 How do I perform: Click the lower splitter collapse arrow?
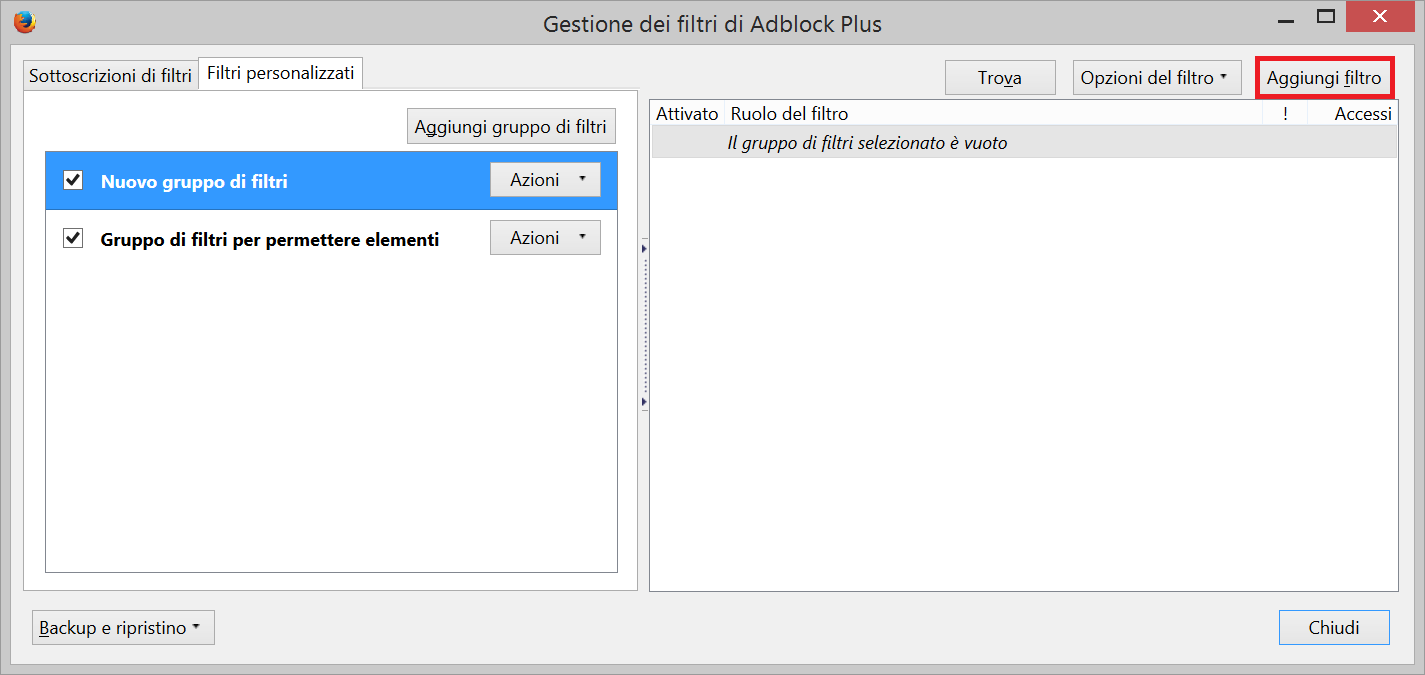pos(644,402)
